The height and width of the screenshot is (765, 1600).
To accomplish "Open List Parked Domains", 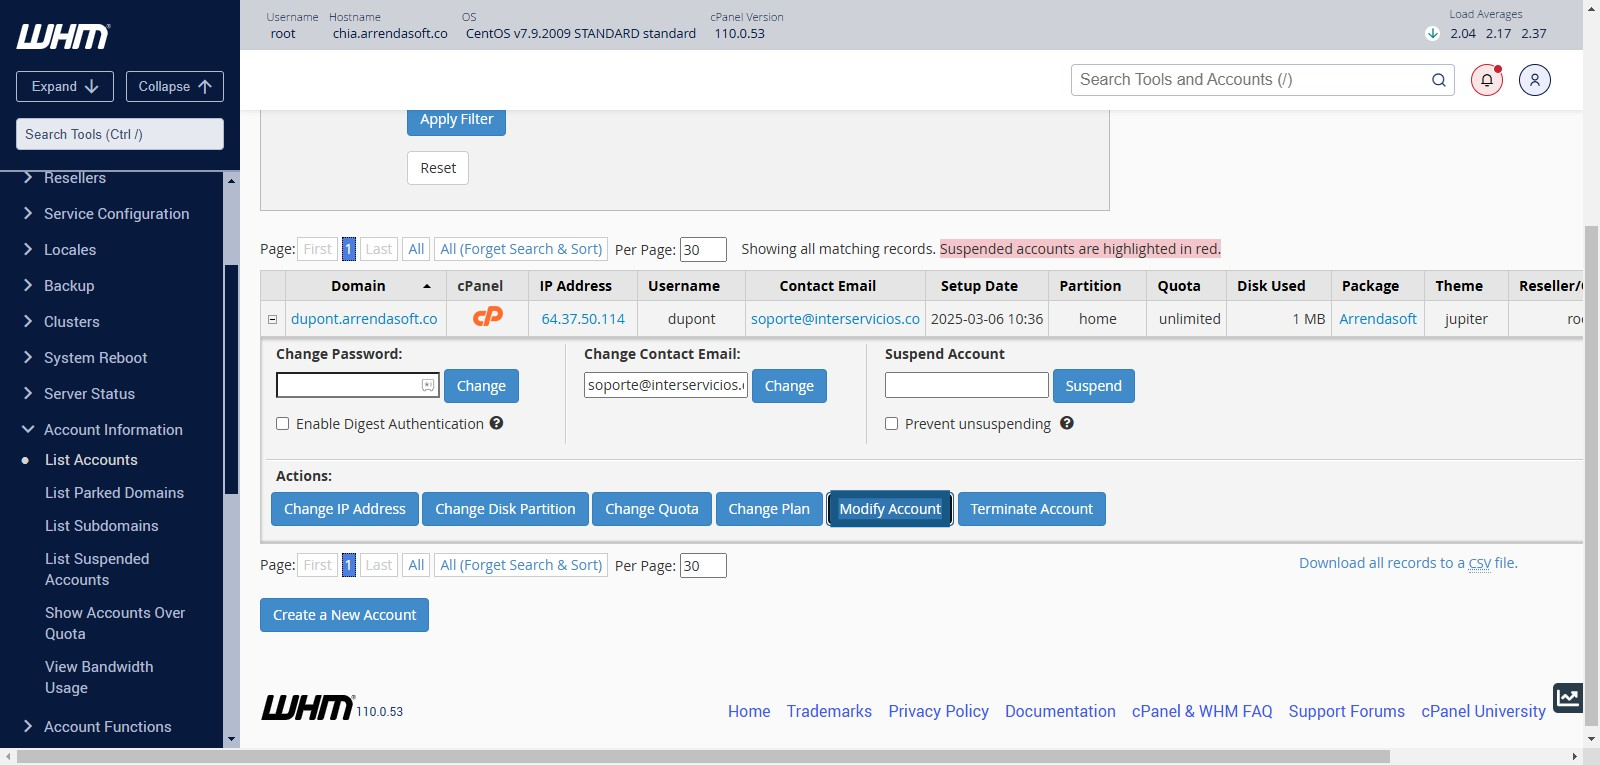I will 114,493.
